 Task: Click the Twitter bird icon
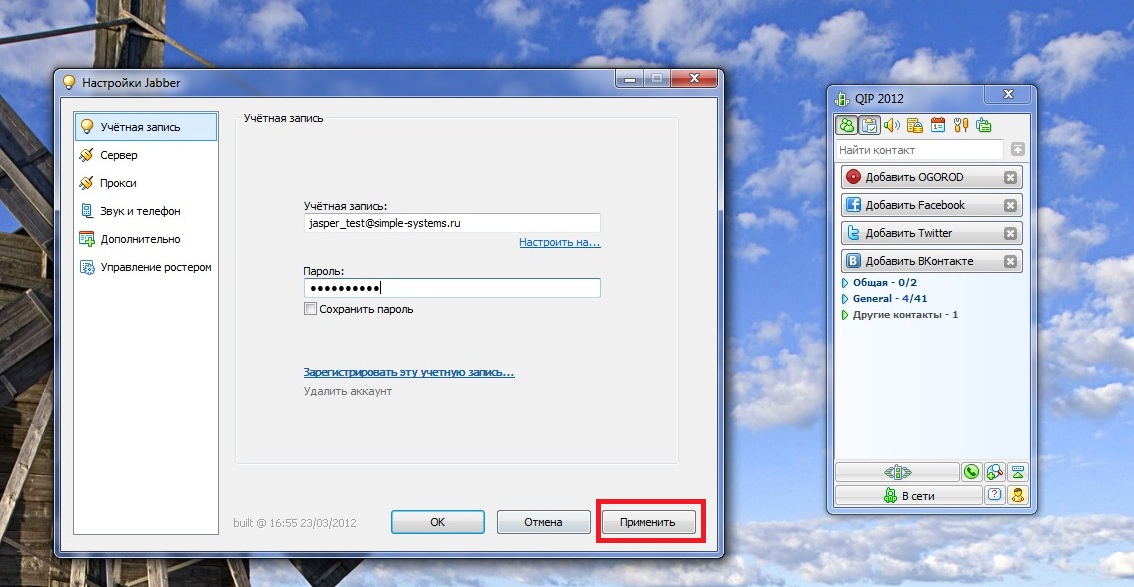pos(853,233)
